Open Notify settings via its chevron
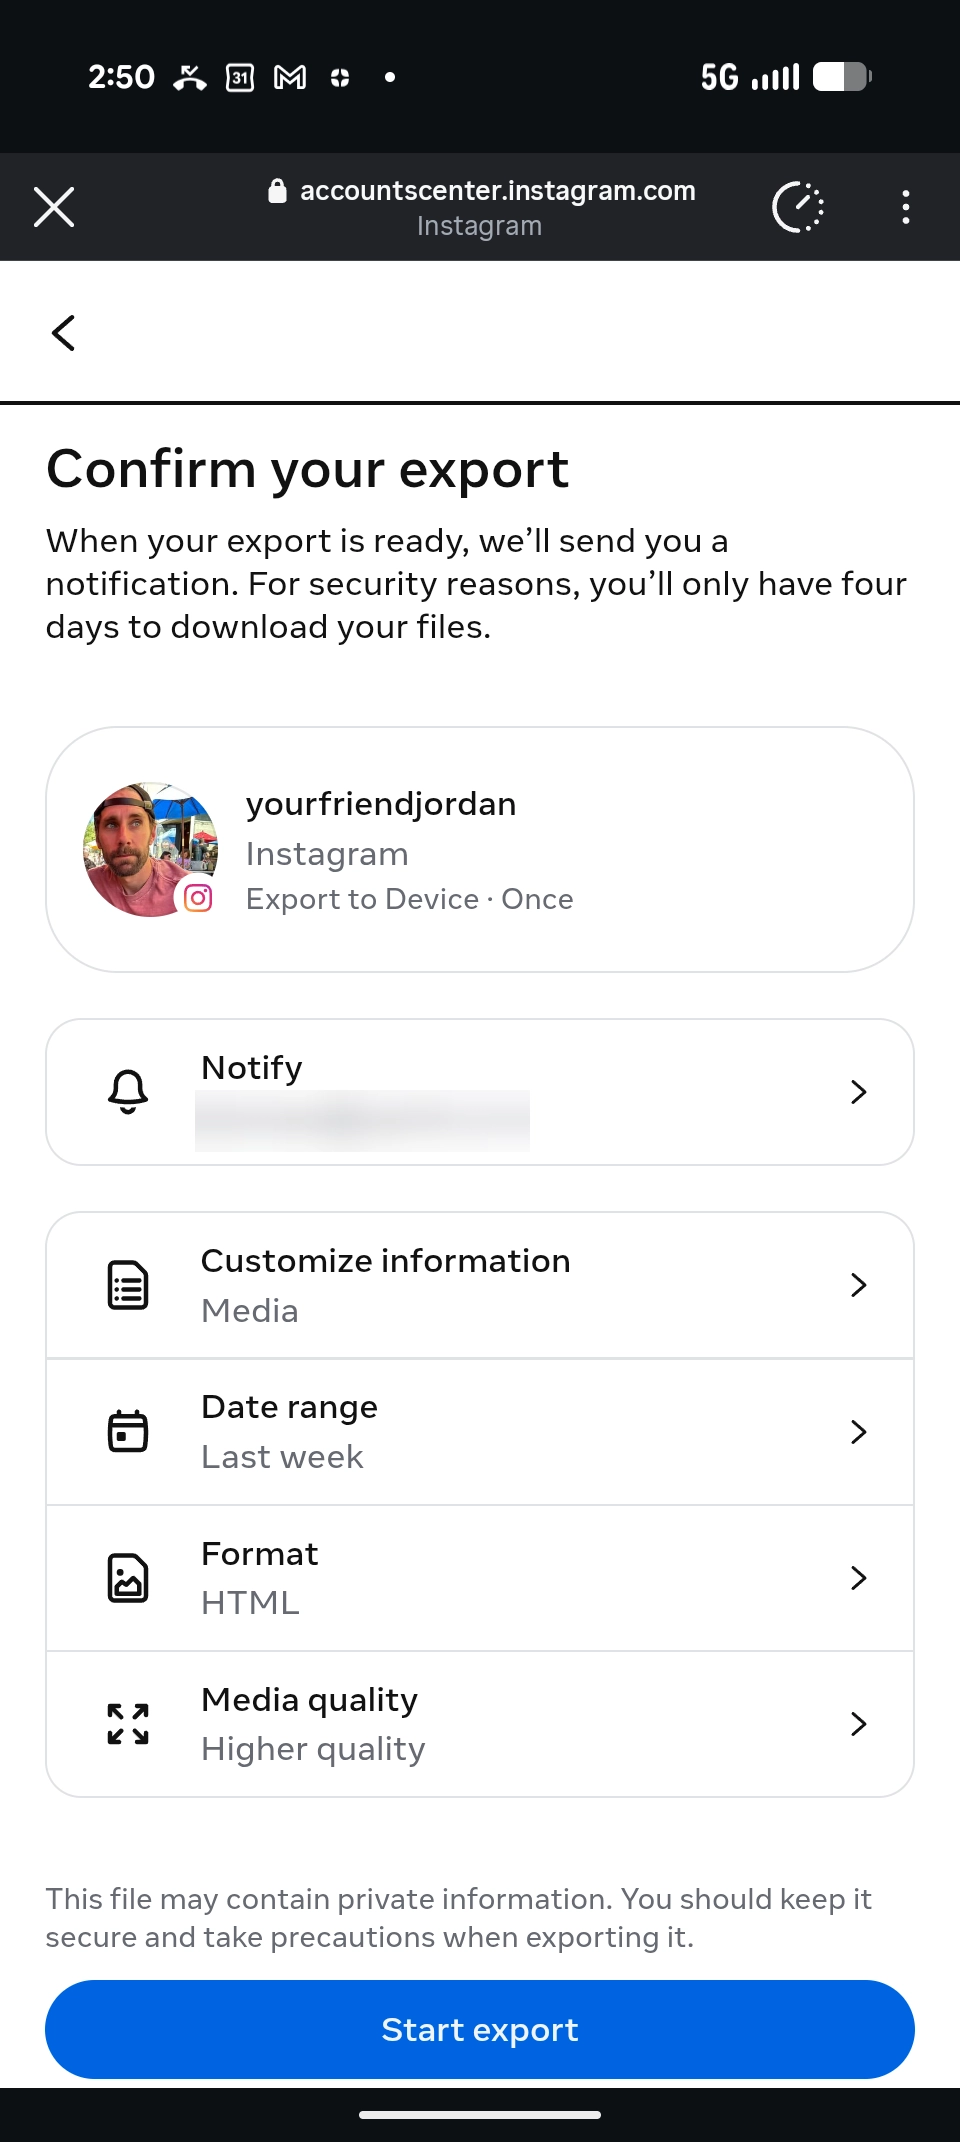Viewport: 960px width, 2142px height. [858, 1092]
